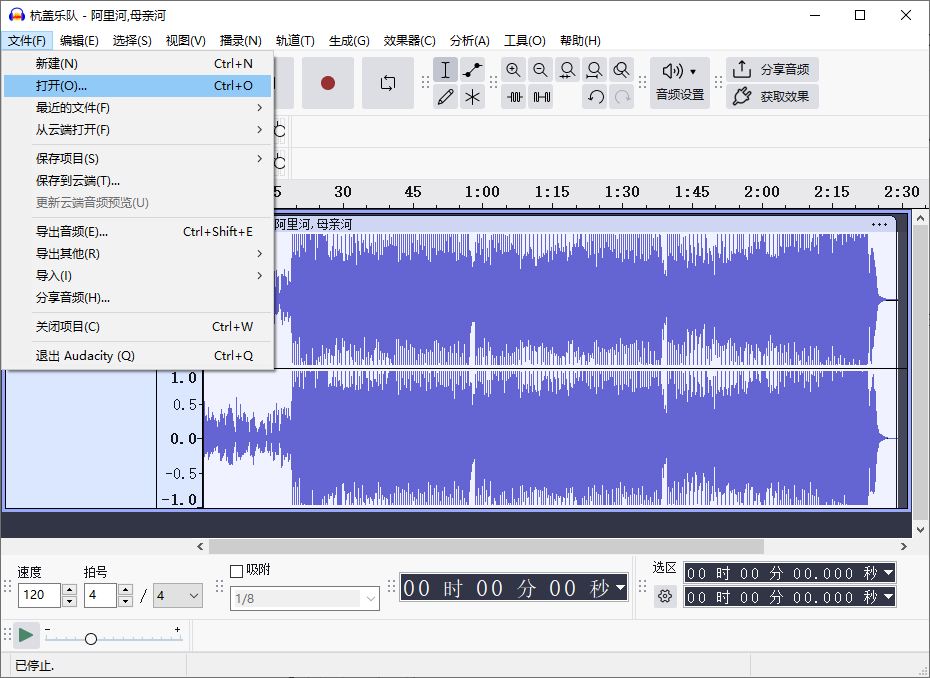Open selection toolbar gear settings
The height and width of the screenshot is (678, 930).
(665, 596)
